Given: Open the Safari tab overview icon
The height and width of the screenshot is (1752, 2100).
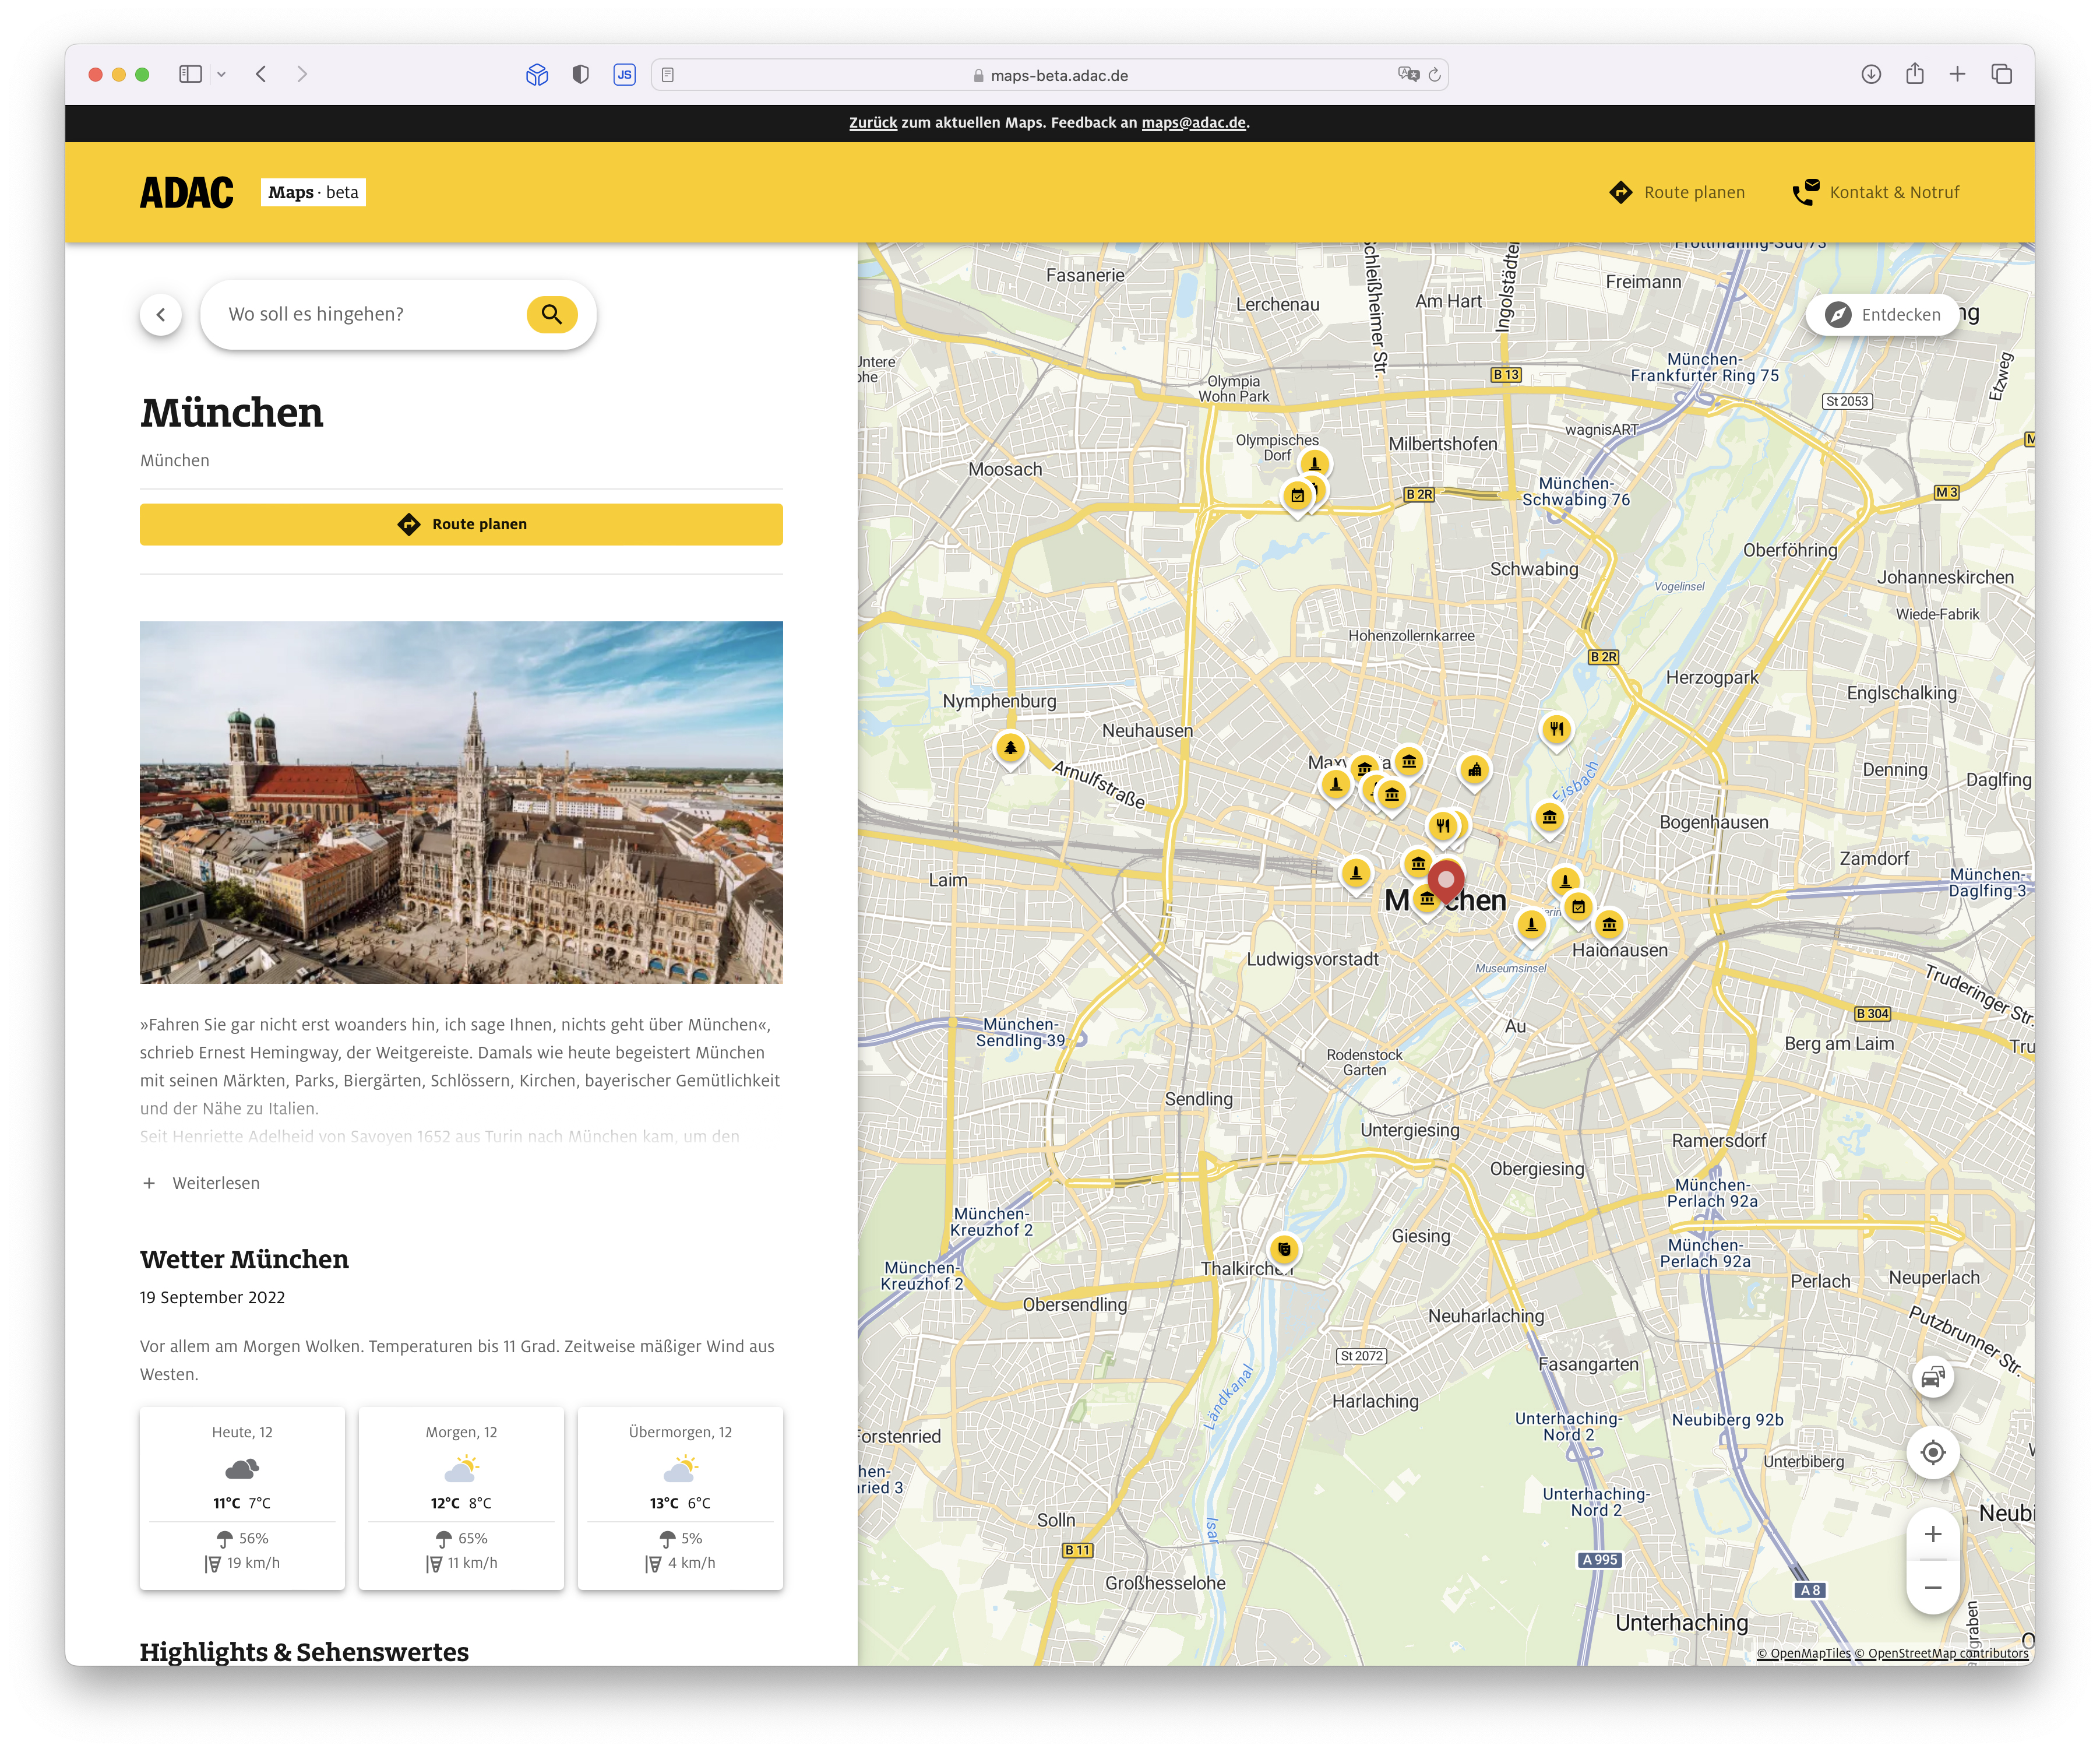Looking at the screenshot, I should (x=2001, y=74).
